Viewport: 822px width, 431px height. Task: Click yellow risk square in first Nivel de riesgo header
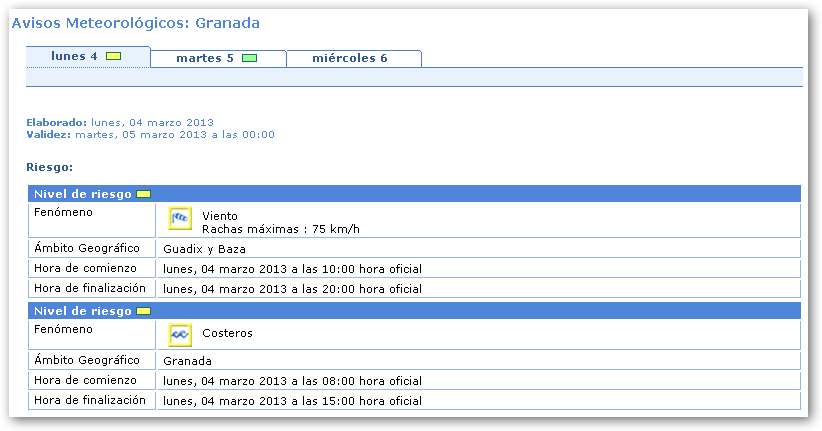point(143,194)
